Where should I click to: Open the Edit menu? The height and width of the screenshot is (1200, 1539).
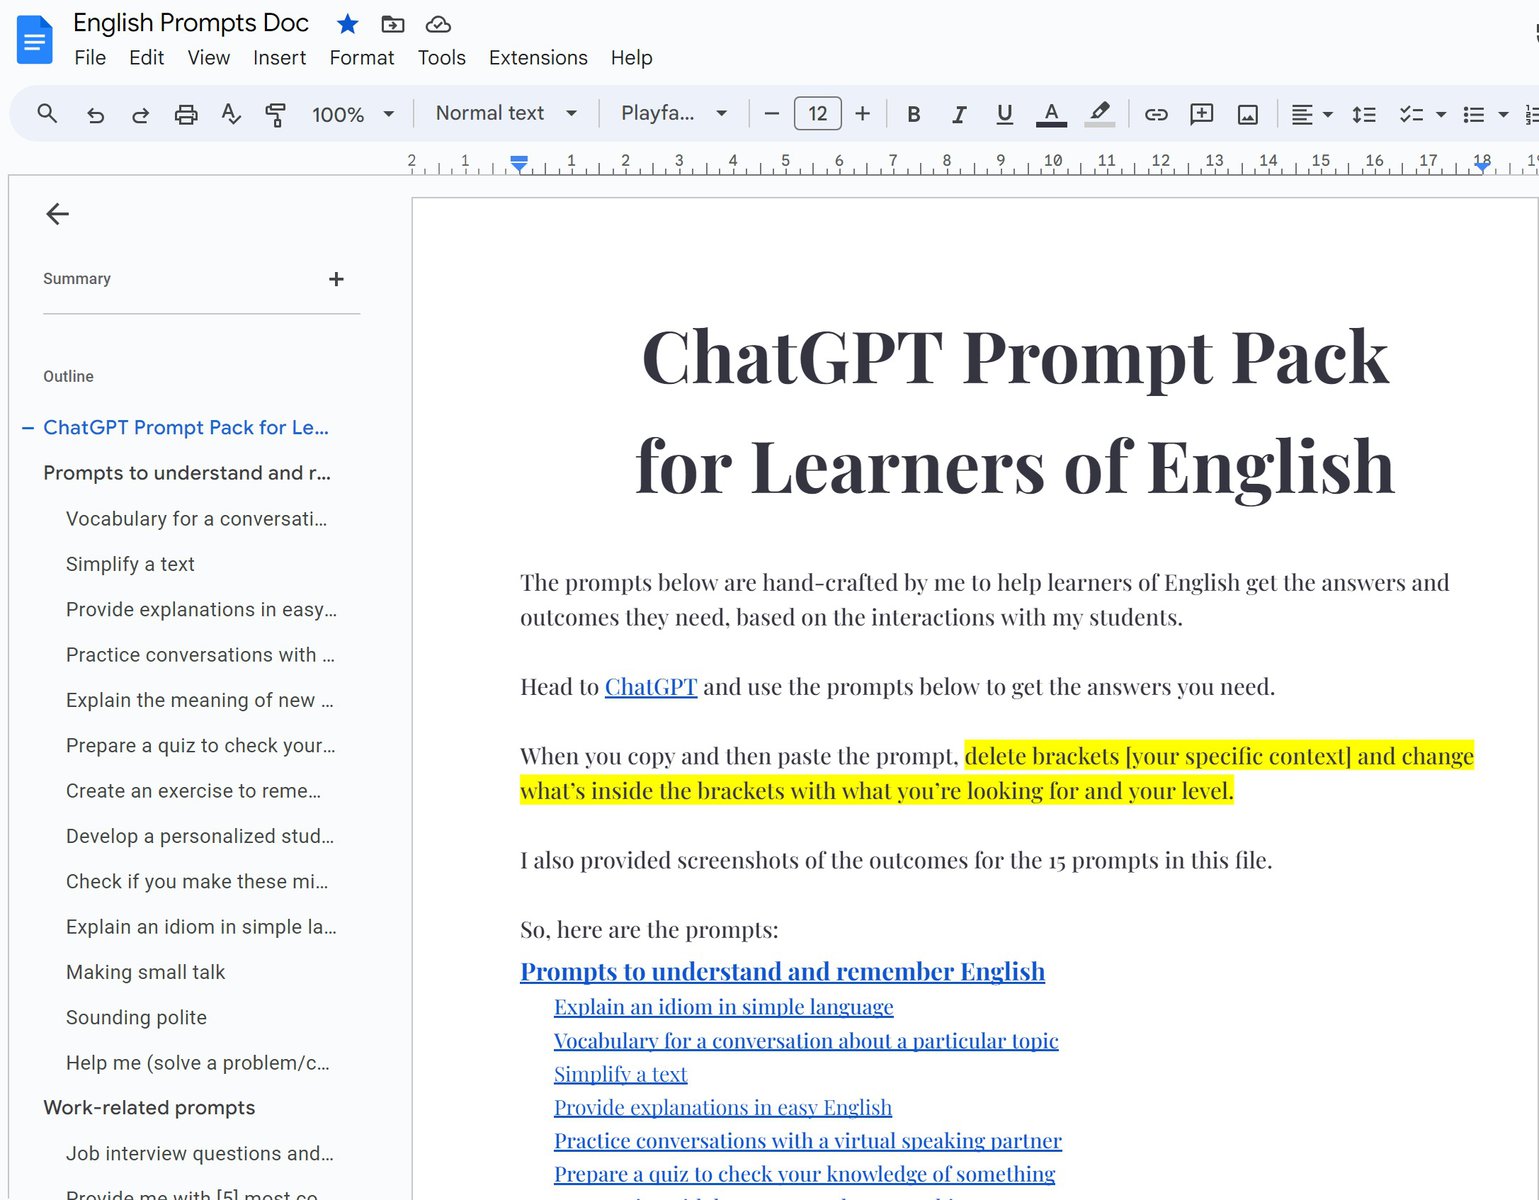point(146,58)
